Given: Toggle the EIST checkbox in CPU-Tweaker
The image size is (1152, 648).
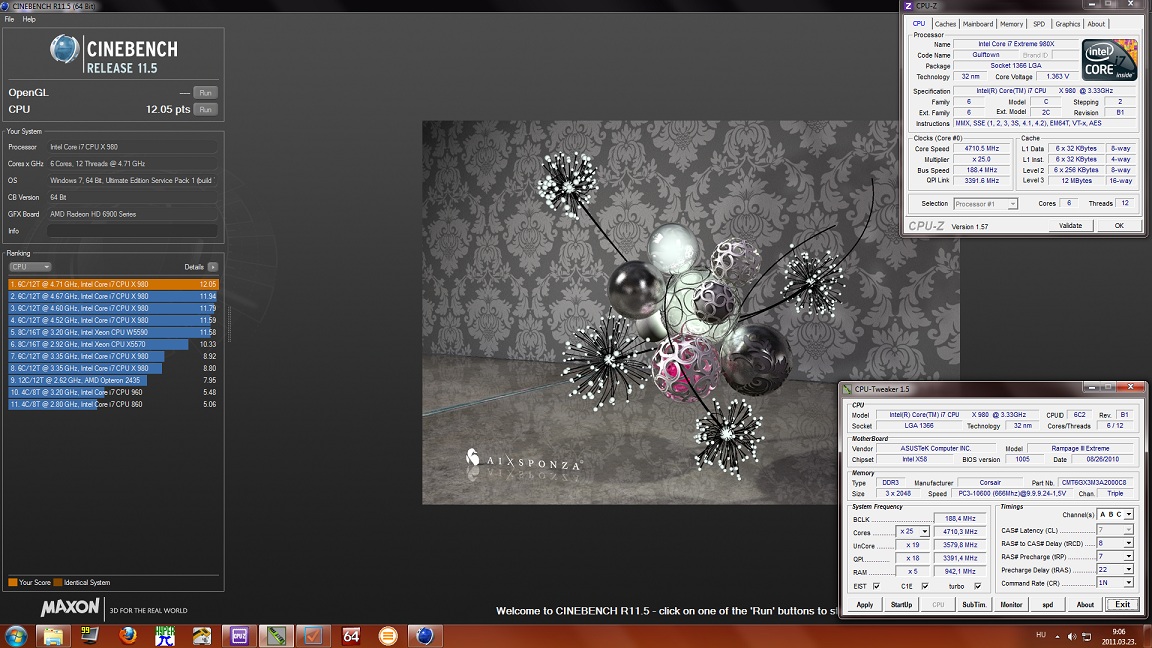Looking at the screenshot, I should tap(876, 586).
